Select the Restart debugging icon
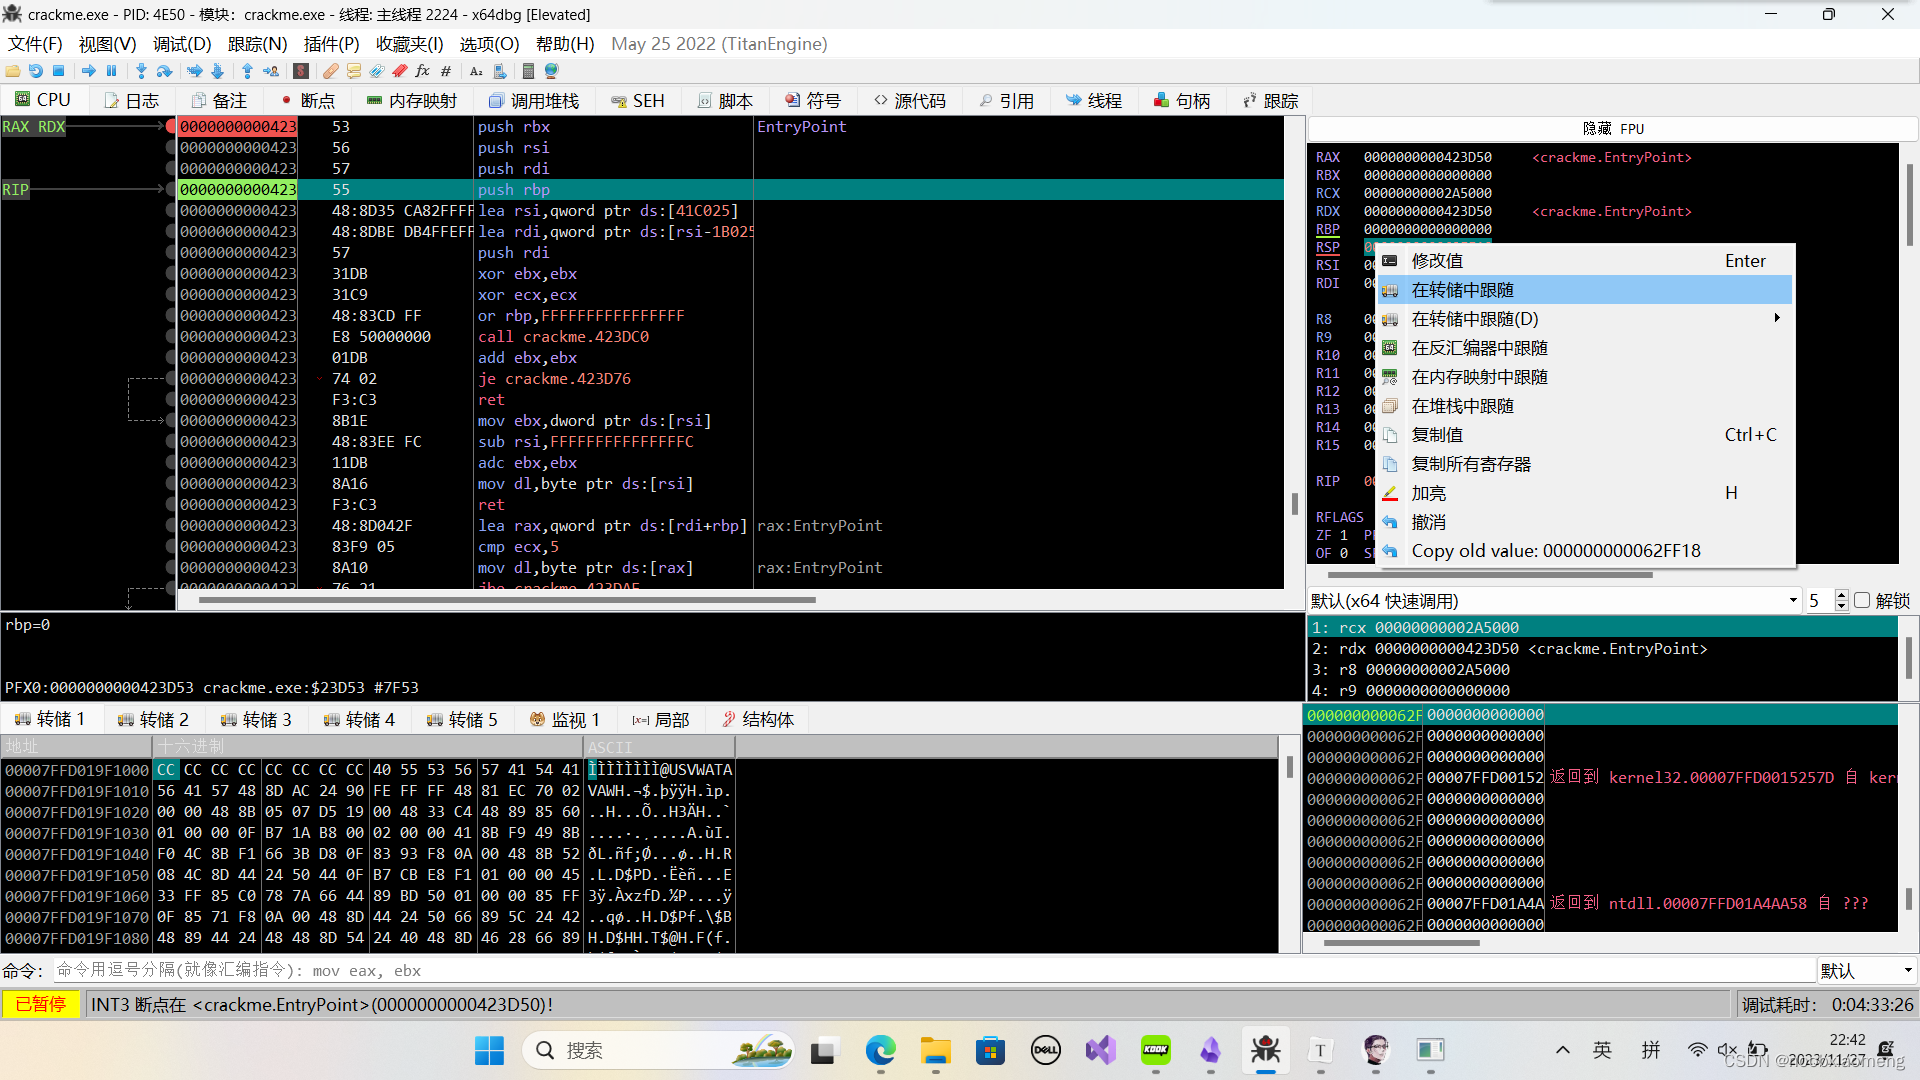Screen dimensions: 1920x1080 click(x=36, y=71)
